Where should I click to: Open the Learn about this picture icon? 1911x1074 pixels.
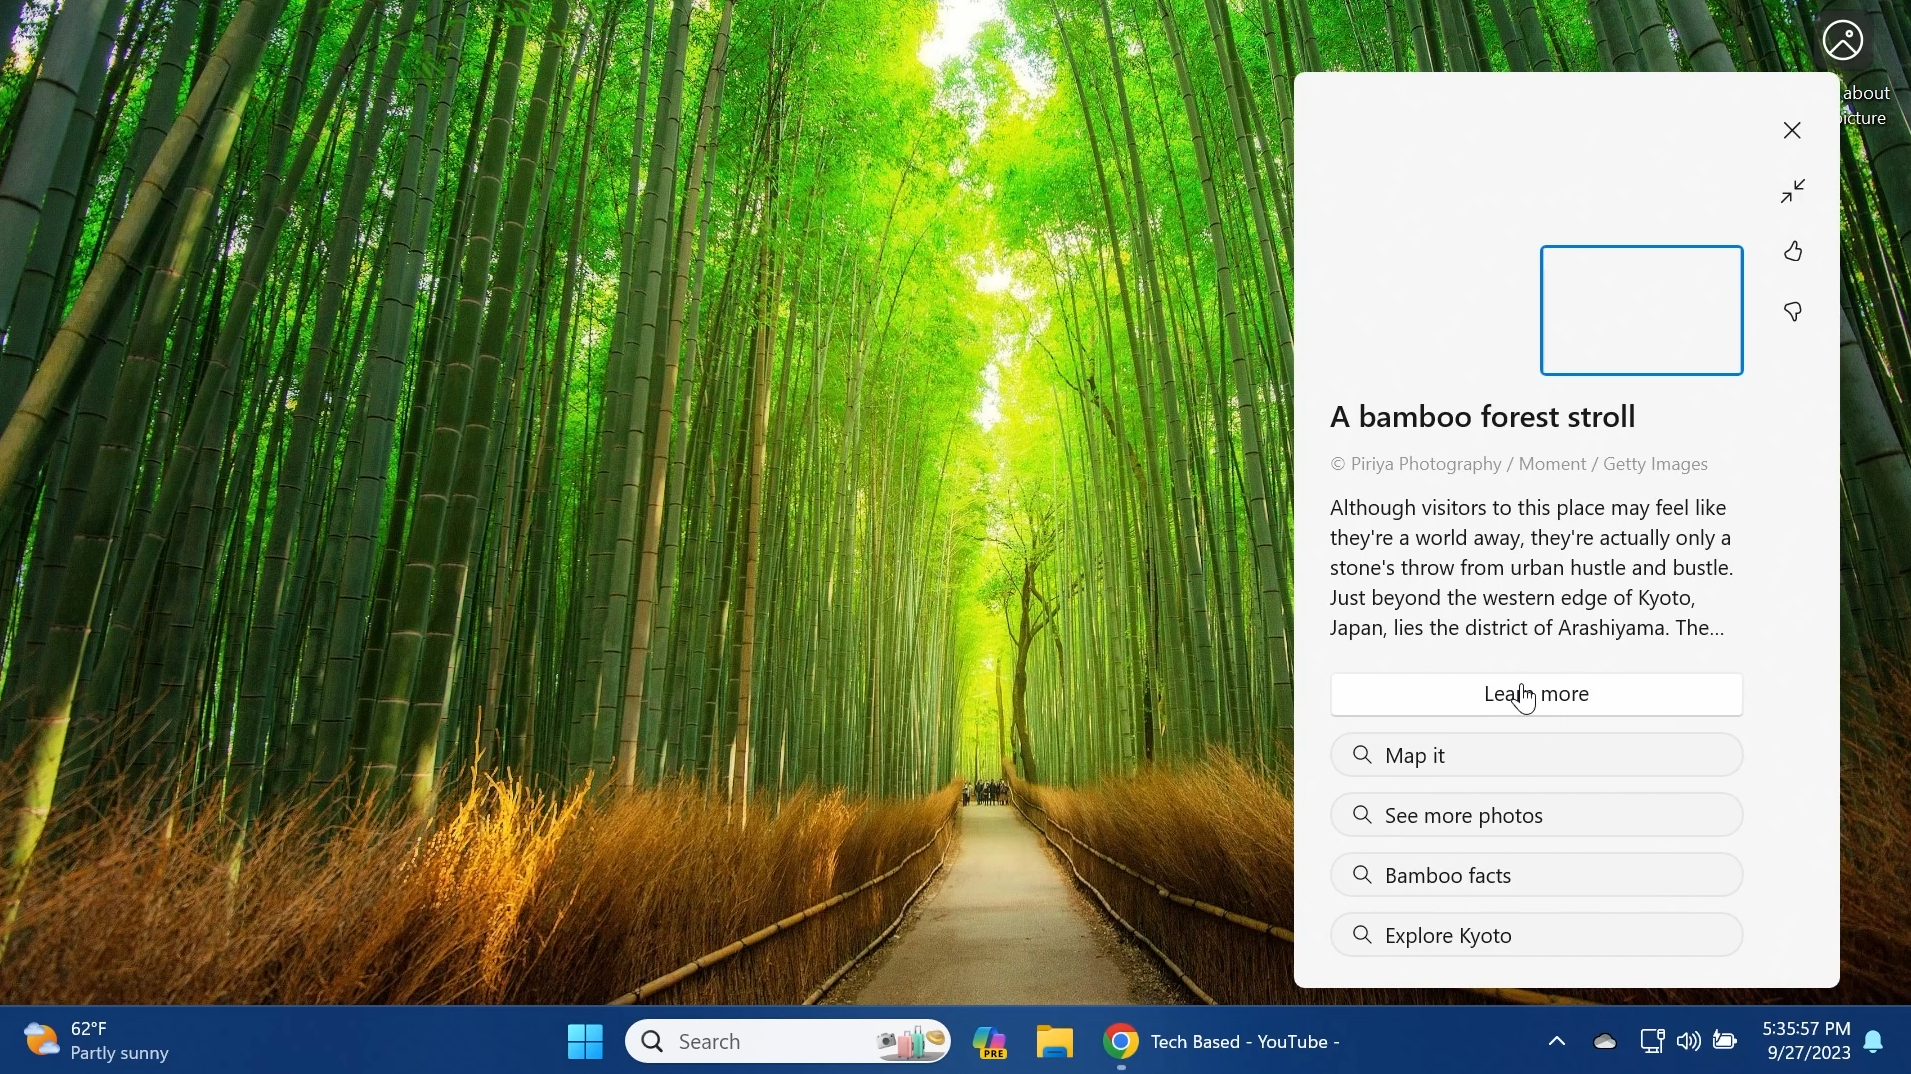point(1842,42)
